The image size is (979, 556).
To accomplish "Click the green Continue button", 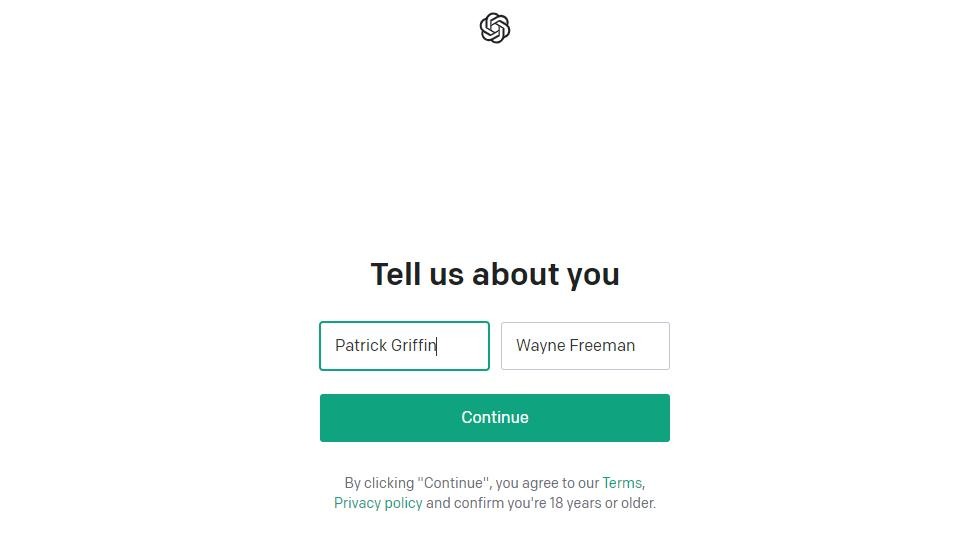I will (x=494, y=417).
